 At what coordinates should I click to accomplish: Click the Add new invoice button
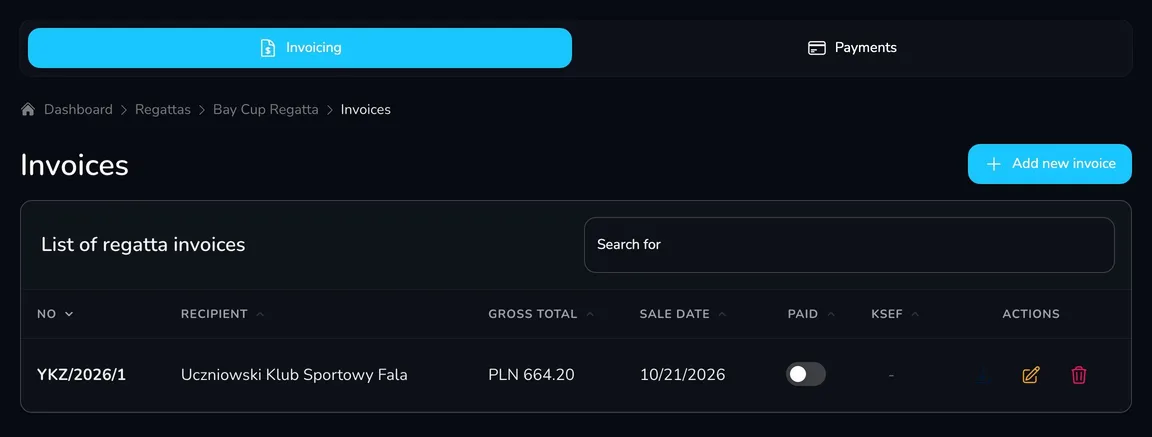tap(1049, 164)
